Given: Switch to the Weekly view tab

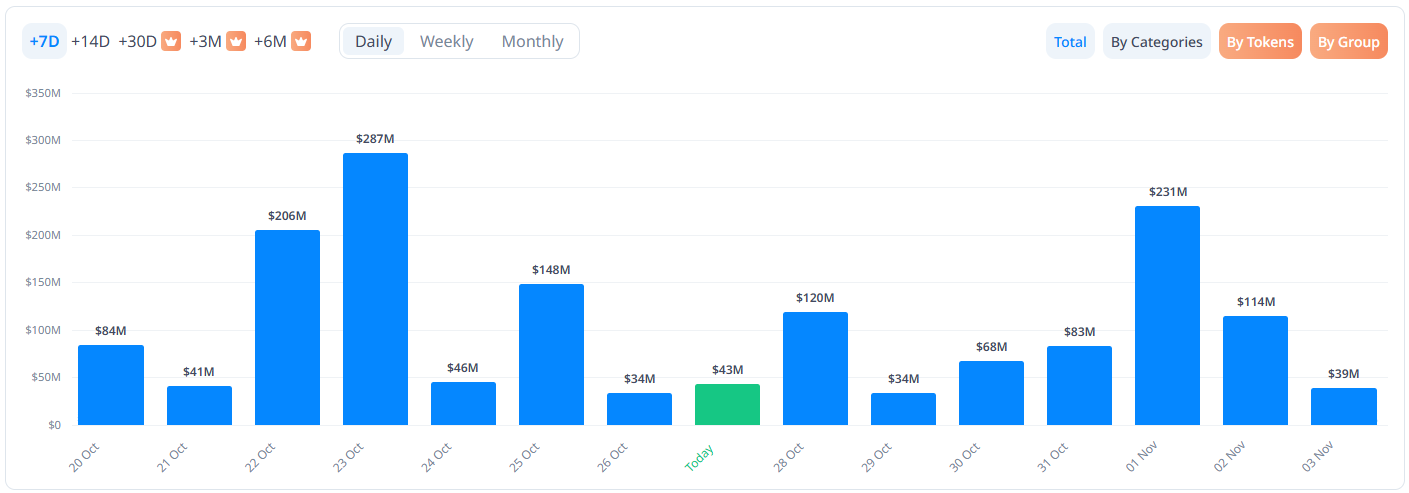Looking at the screenshot, I should pos(446,42).
